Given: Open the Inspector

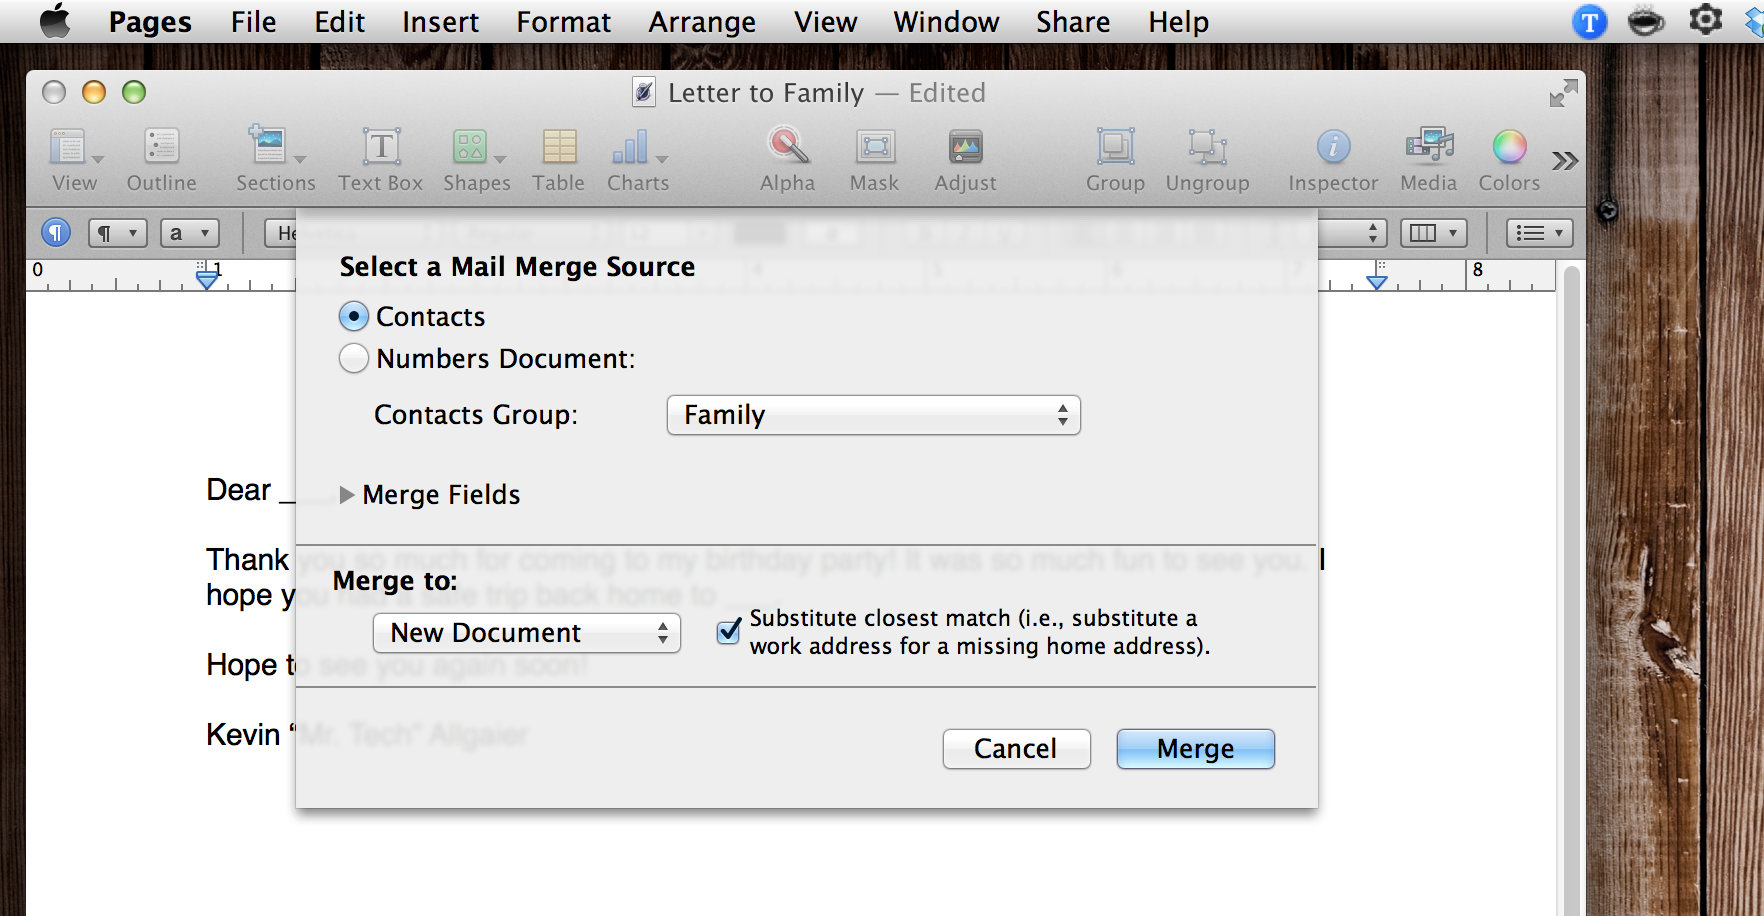Looking at the screenshot, I should (x=1333, y=158).
